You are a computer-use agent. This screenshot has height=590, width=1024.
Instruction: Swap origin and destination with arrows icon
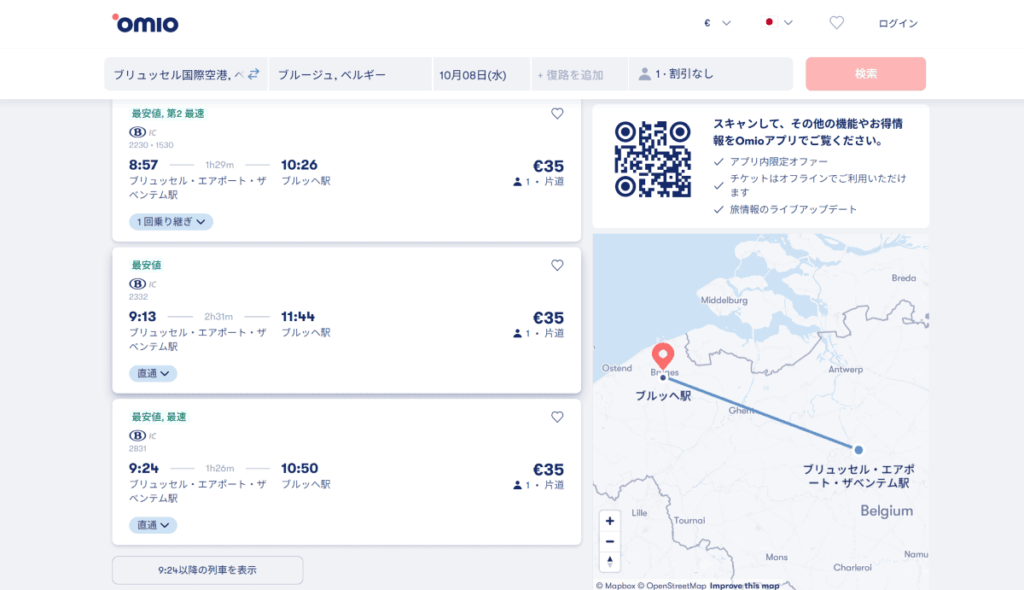pyautogui.click(x=253, y=74)
